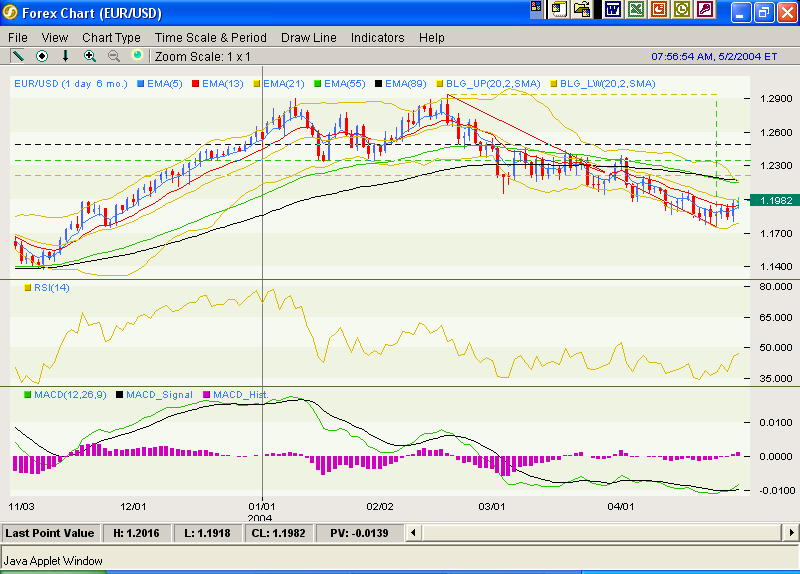Screen dimensions: 800x574
Task: Zoom out with the magnifier minus icon
Action: point(114,56)
